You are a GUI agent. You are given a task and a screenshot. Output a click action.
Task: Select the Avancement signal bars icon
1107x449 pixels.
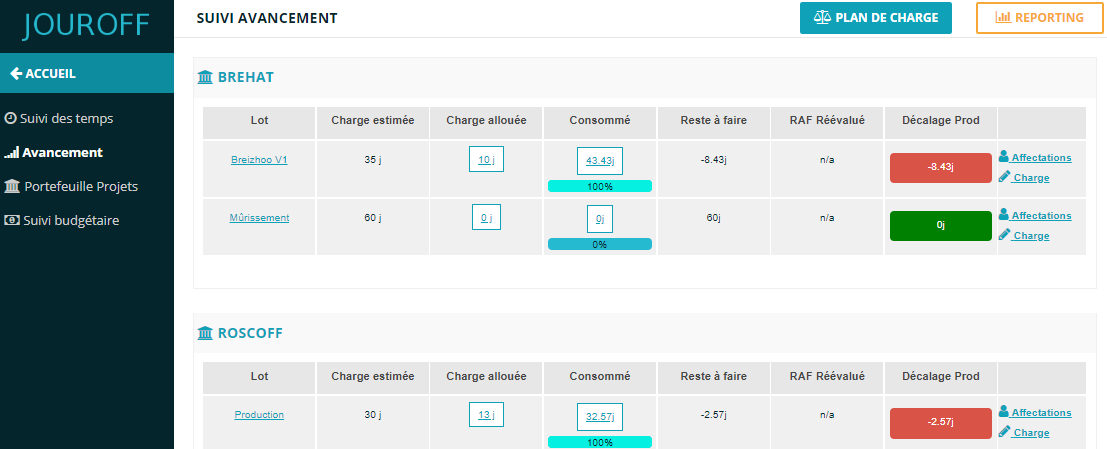click(x=11, y=152)
